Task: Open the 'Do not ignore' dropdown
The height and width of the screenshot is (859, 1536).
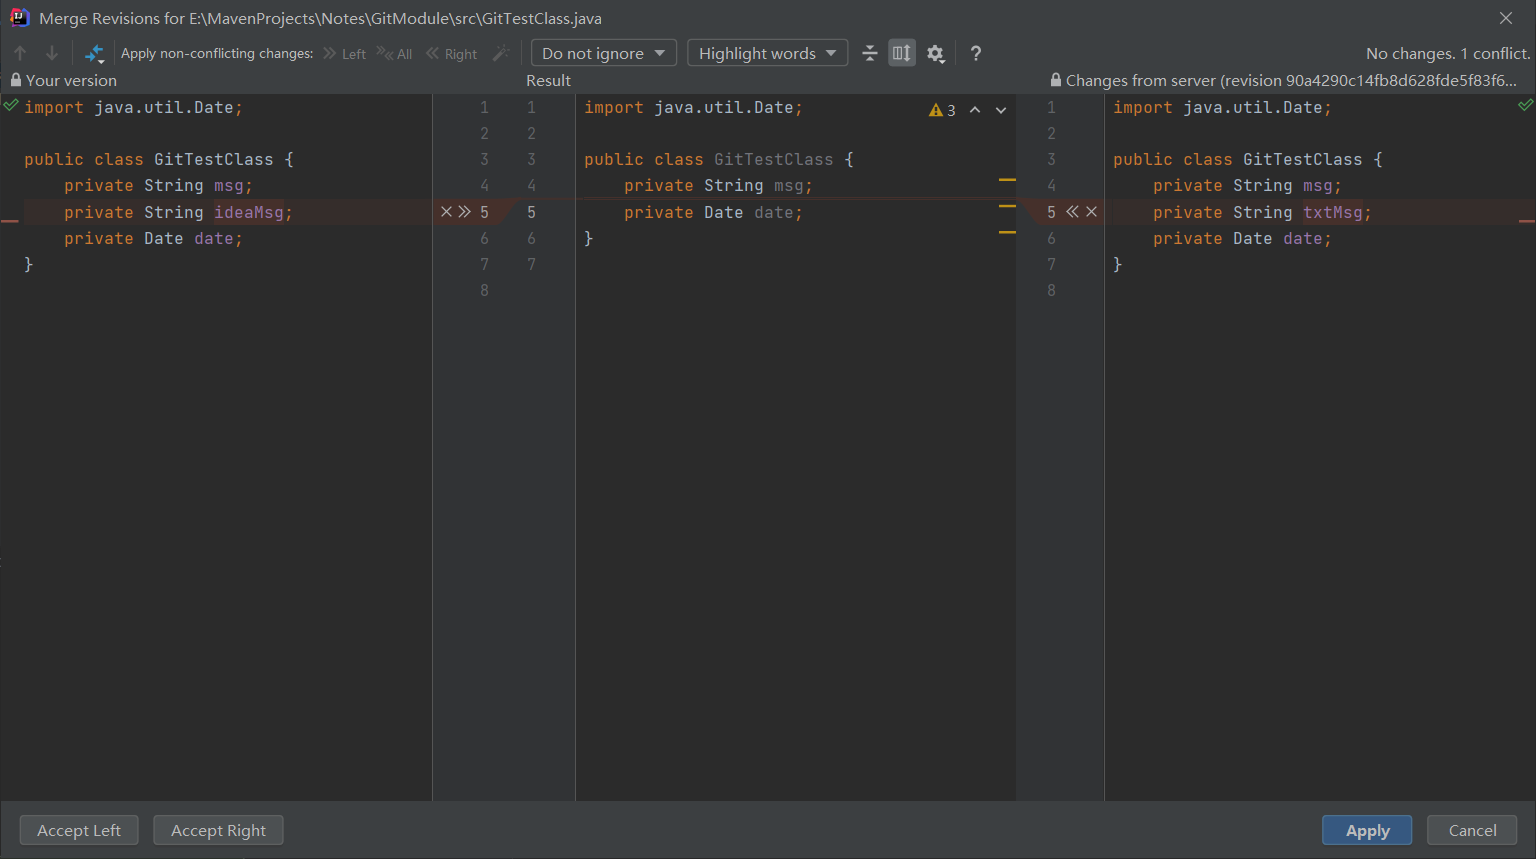Action: pyautogui.click(x=603, y=53)
